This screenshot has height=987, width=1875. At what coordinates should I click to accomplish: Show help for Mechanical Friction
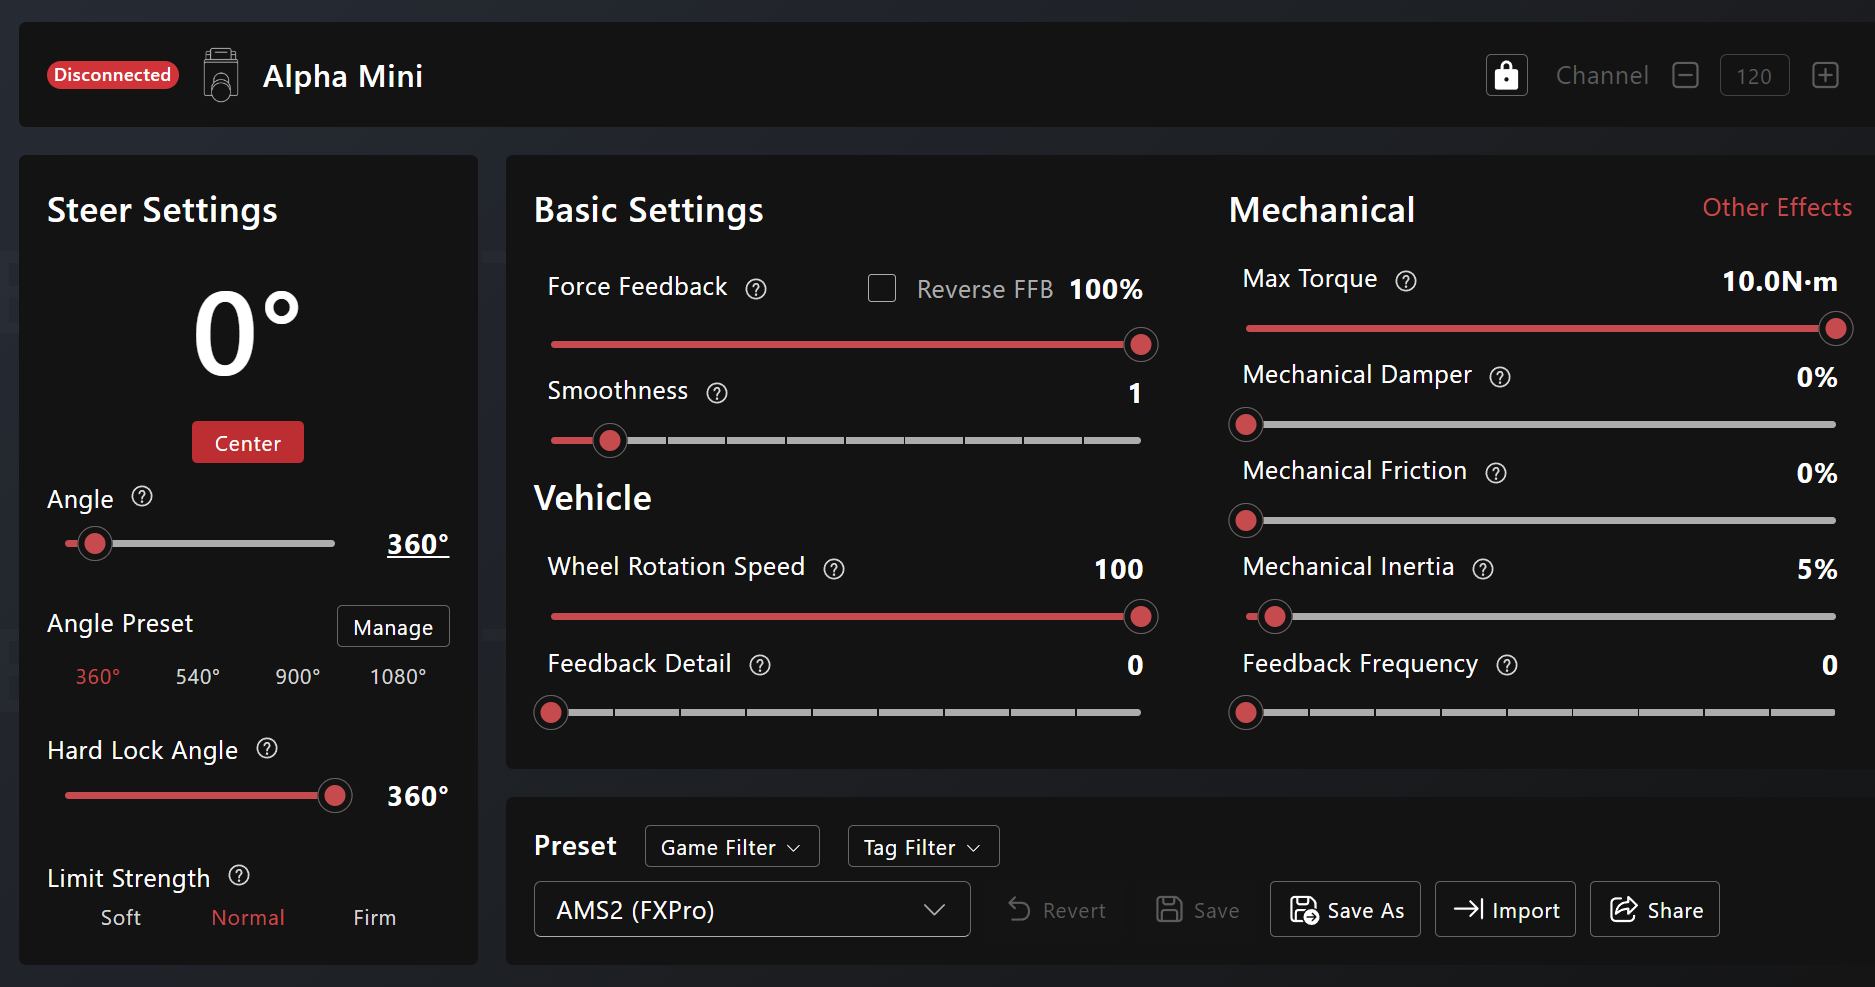[1496, 473]
